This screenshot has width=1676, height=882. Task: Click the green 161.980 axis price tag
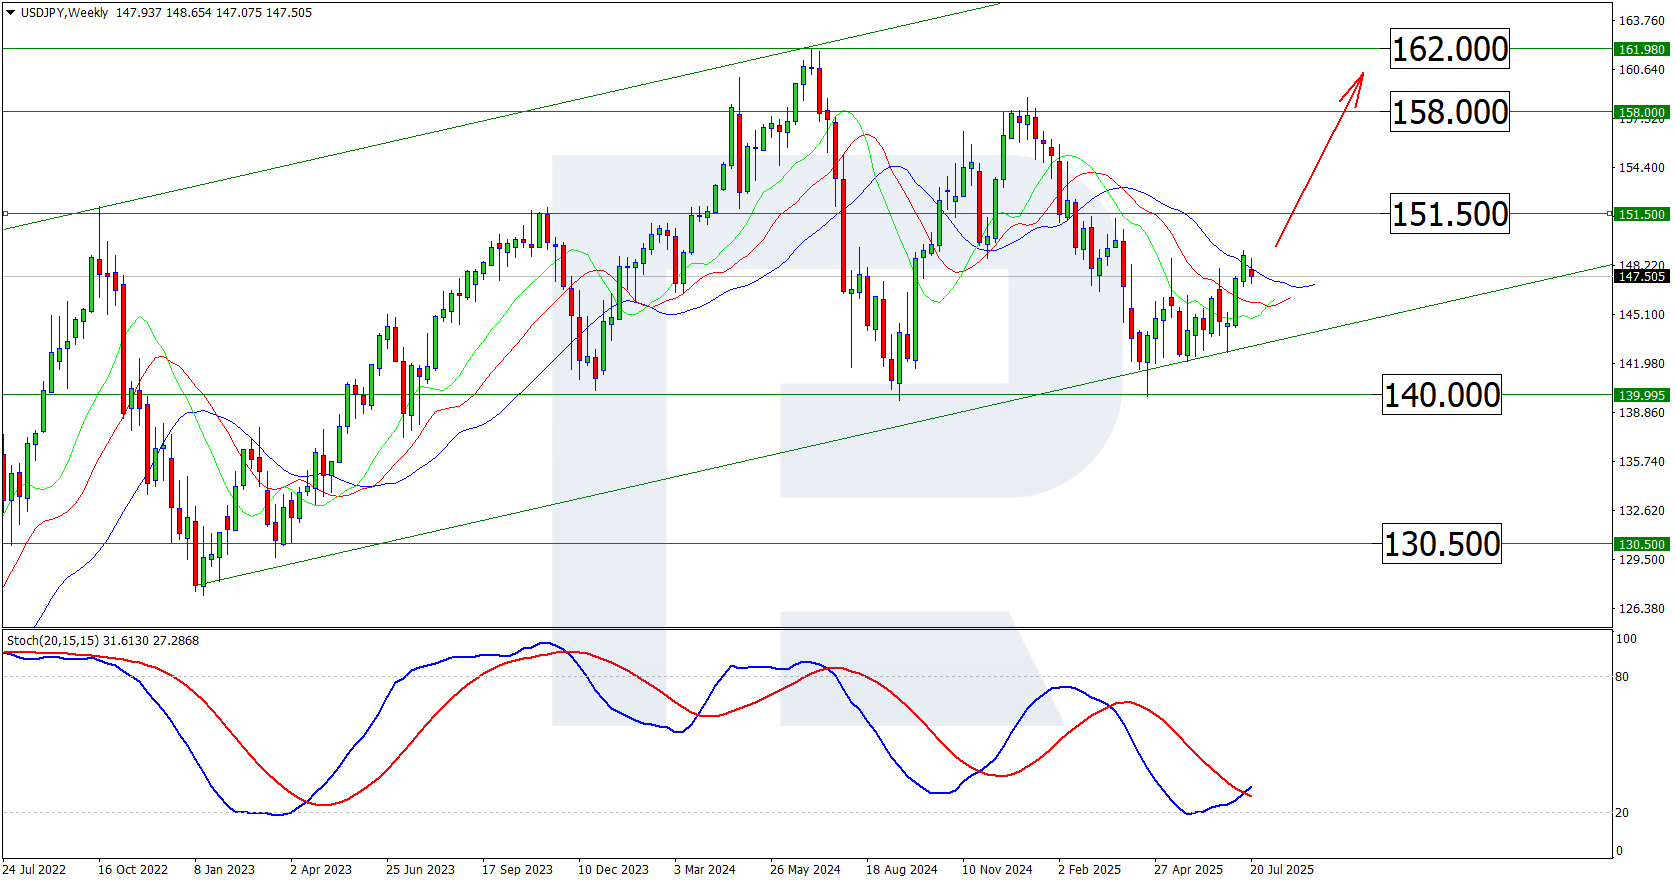click(1641, 49)
